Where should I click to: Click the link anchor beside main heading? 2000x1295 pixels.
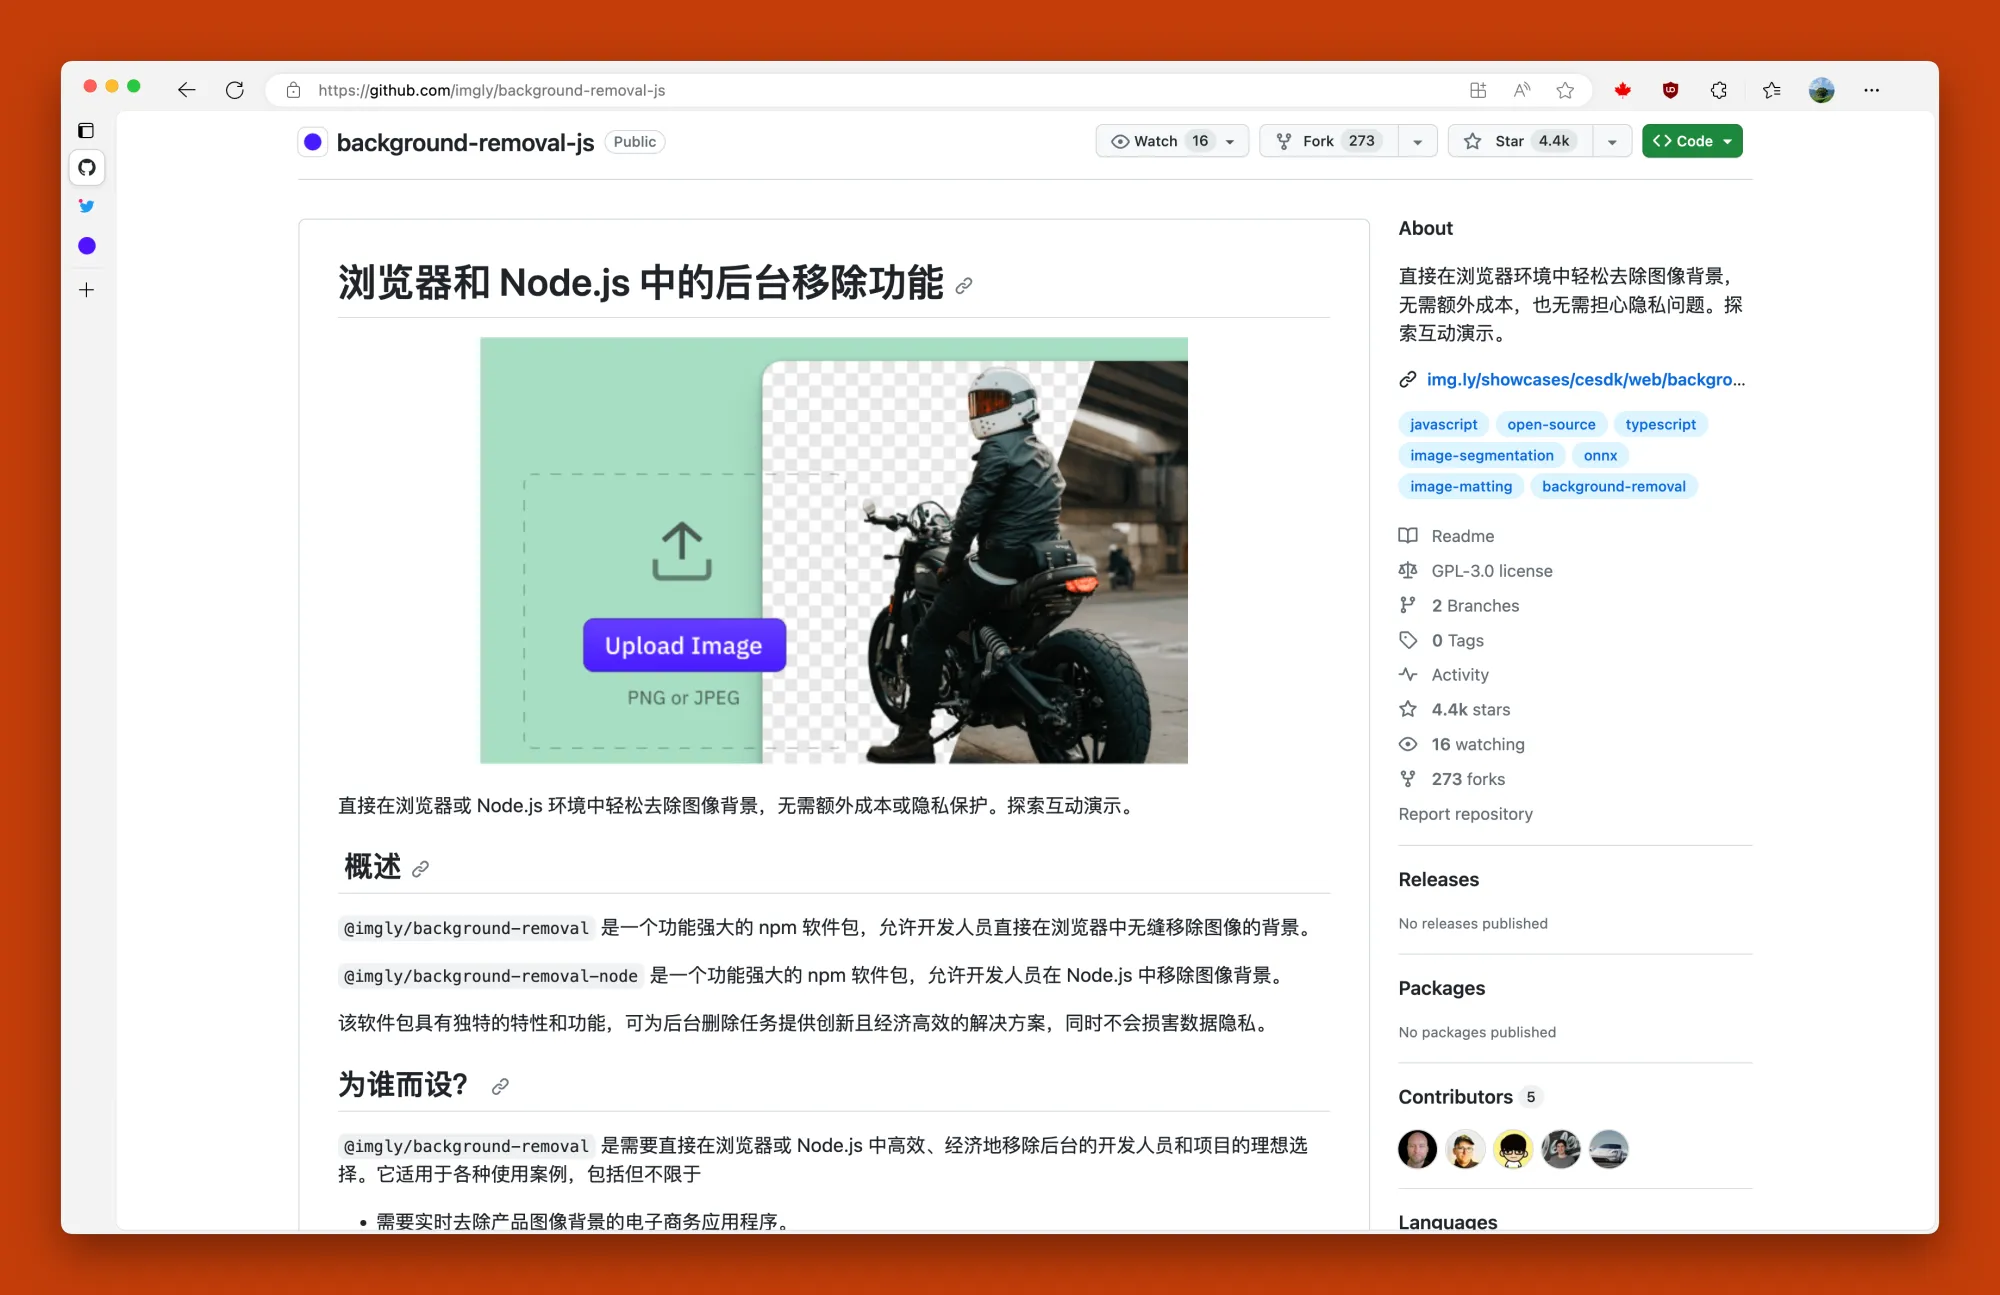point(964,286)
